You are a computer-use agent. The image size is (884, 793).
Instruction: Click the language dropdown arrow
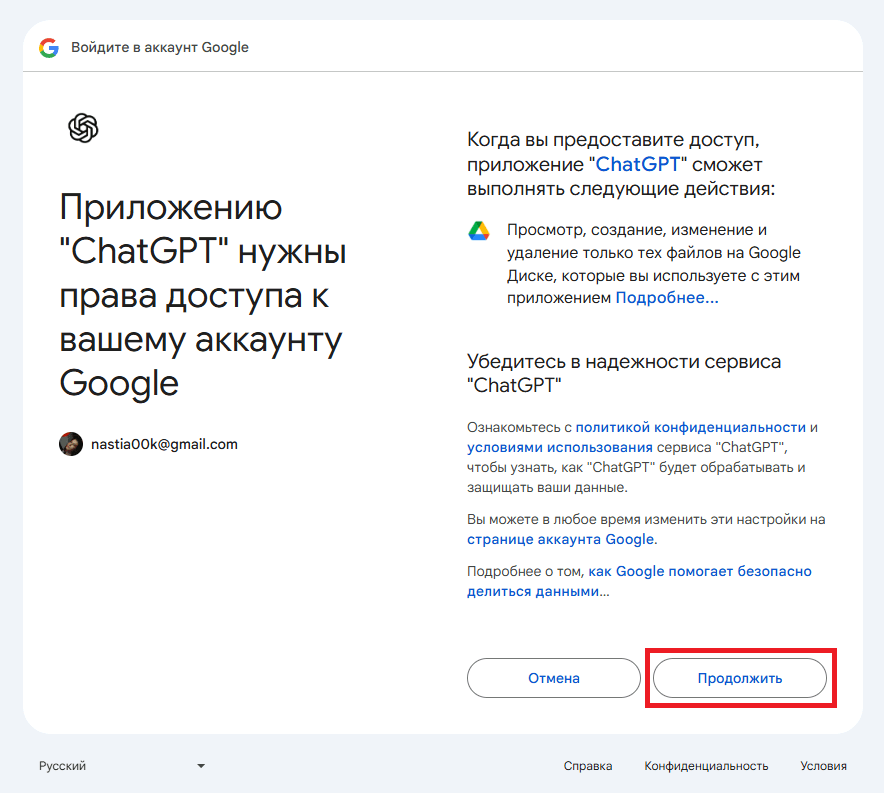coord(201,766)
